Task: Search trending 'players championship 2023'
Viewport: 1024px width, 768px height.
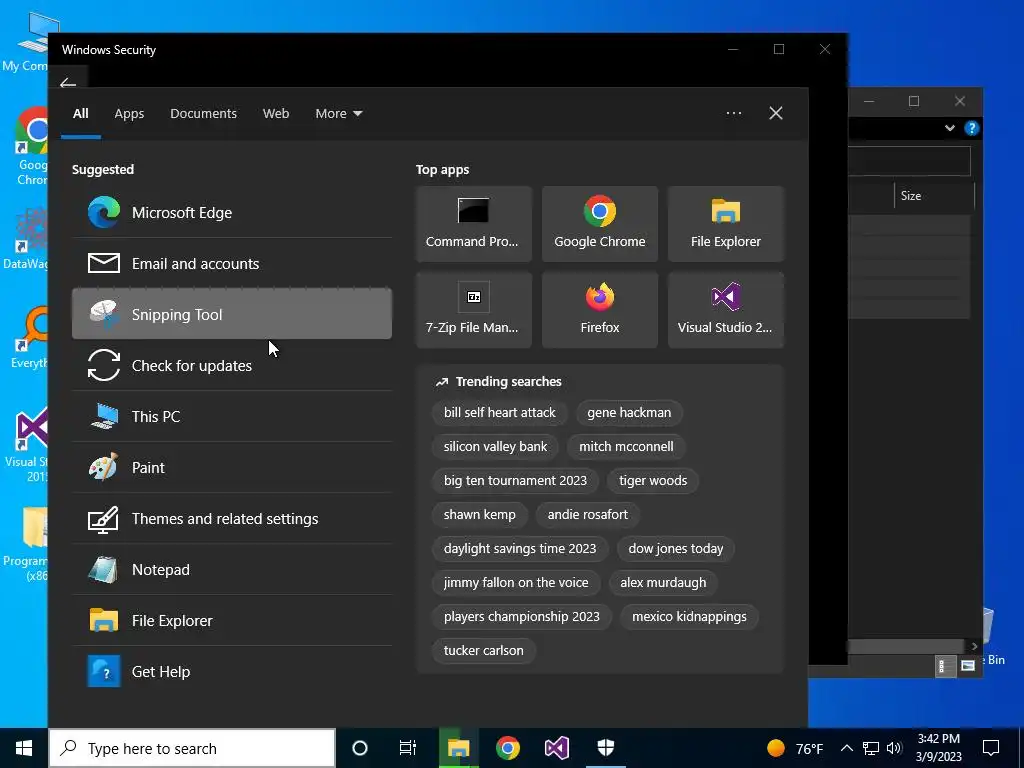Action: 522,616
